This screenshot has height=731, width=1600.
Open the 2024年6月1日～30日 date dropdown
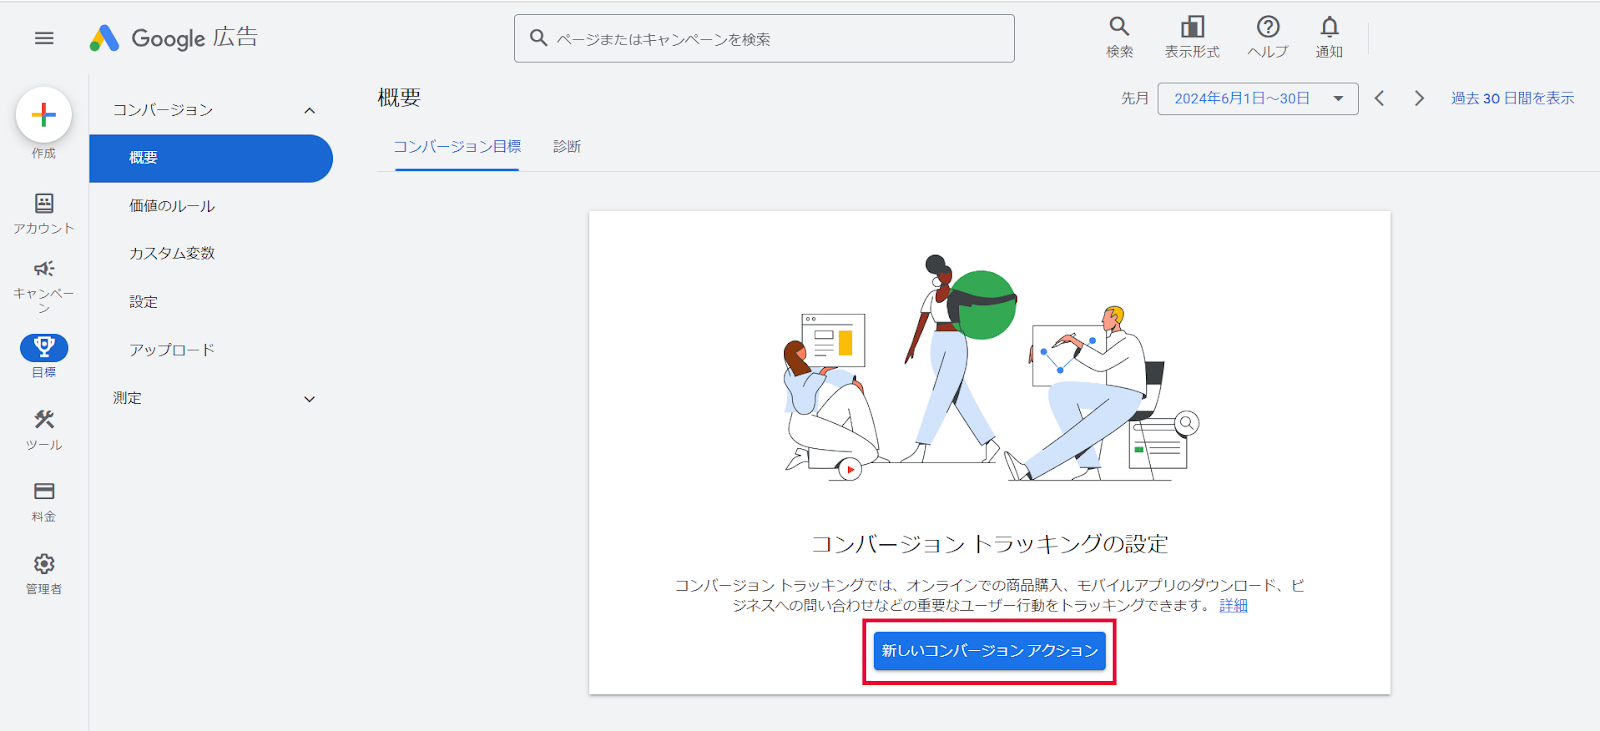pos(1258,98)
